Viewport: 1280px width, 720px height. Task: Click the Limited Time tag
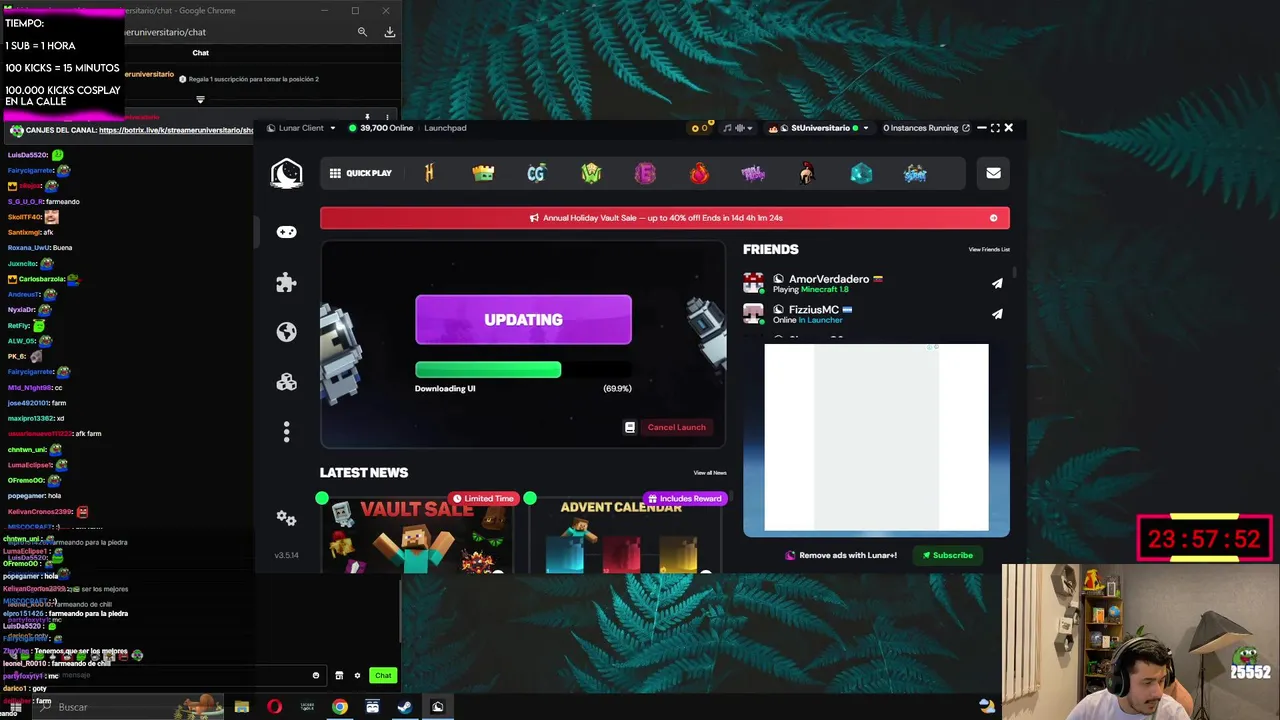click(x=483, y=498)
